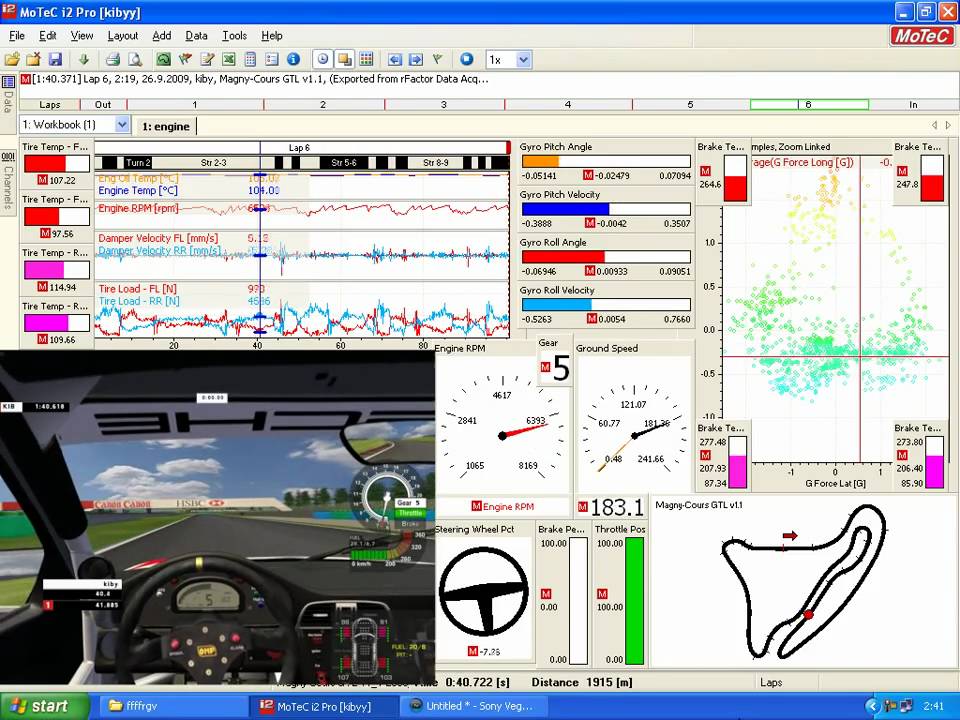
Task: Open the Start menu
Action: coord(45,706)
